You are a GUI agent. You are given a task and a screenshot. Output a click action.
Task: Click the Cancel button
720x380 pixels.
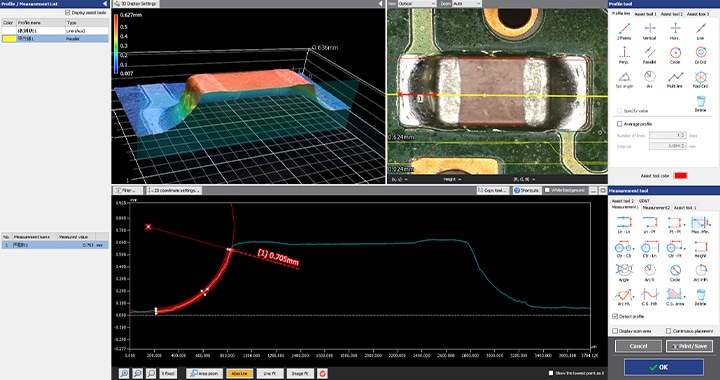click(x=638, y=346)
